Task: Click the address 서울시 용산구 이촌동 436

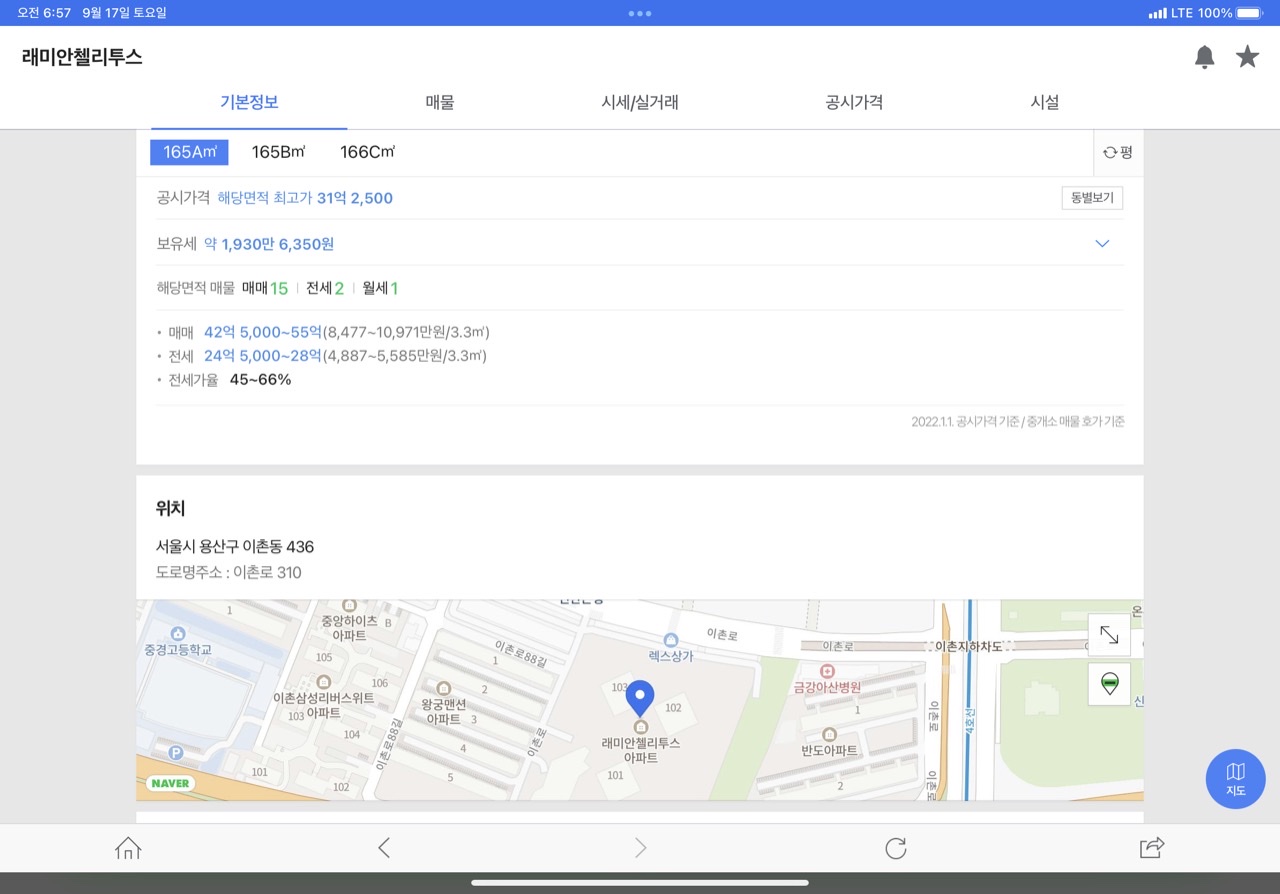Action: point(235,547)
